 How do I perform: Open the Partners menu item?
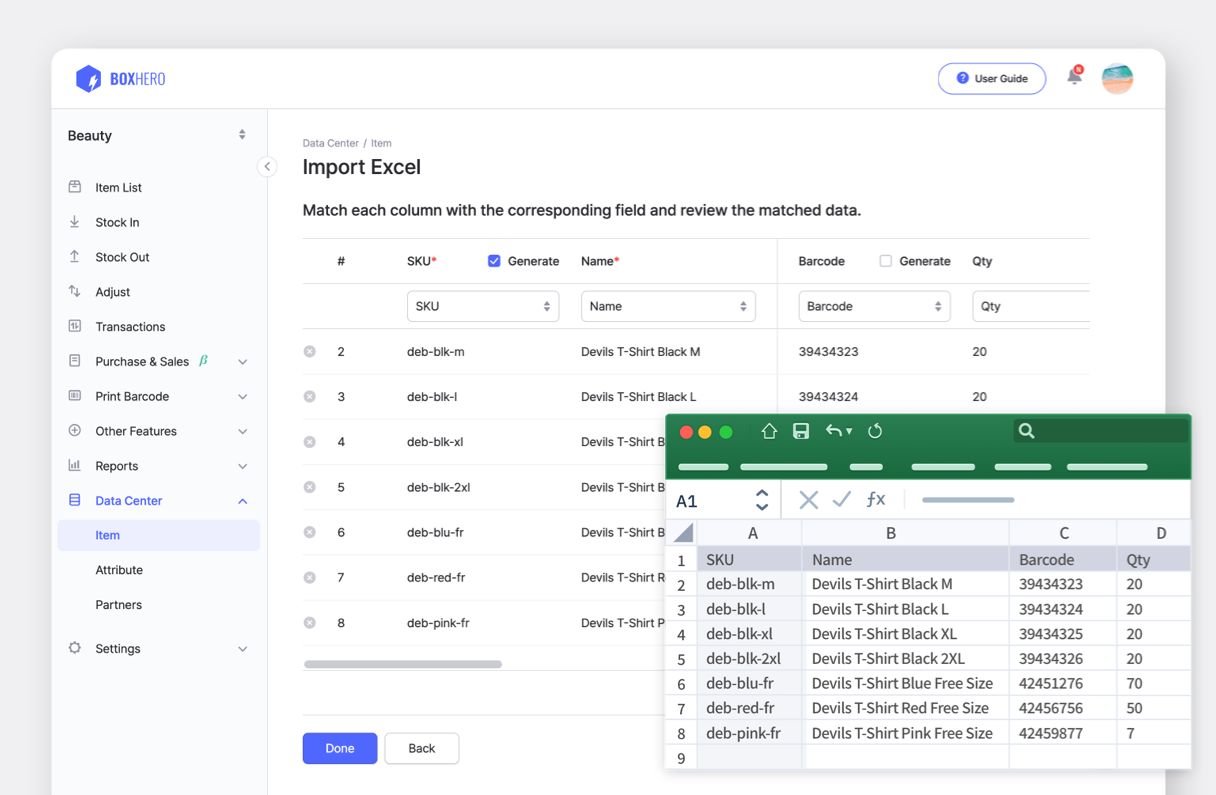click(x=117, y=604)
